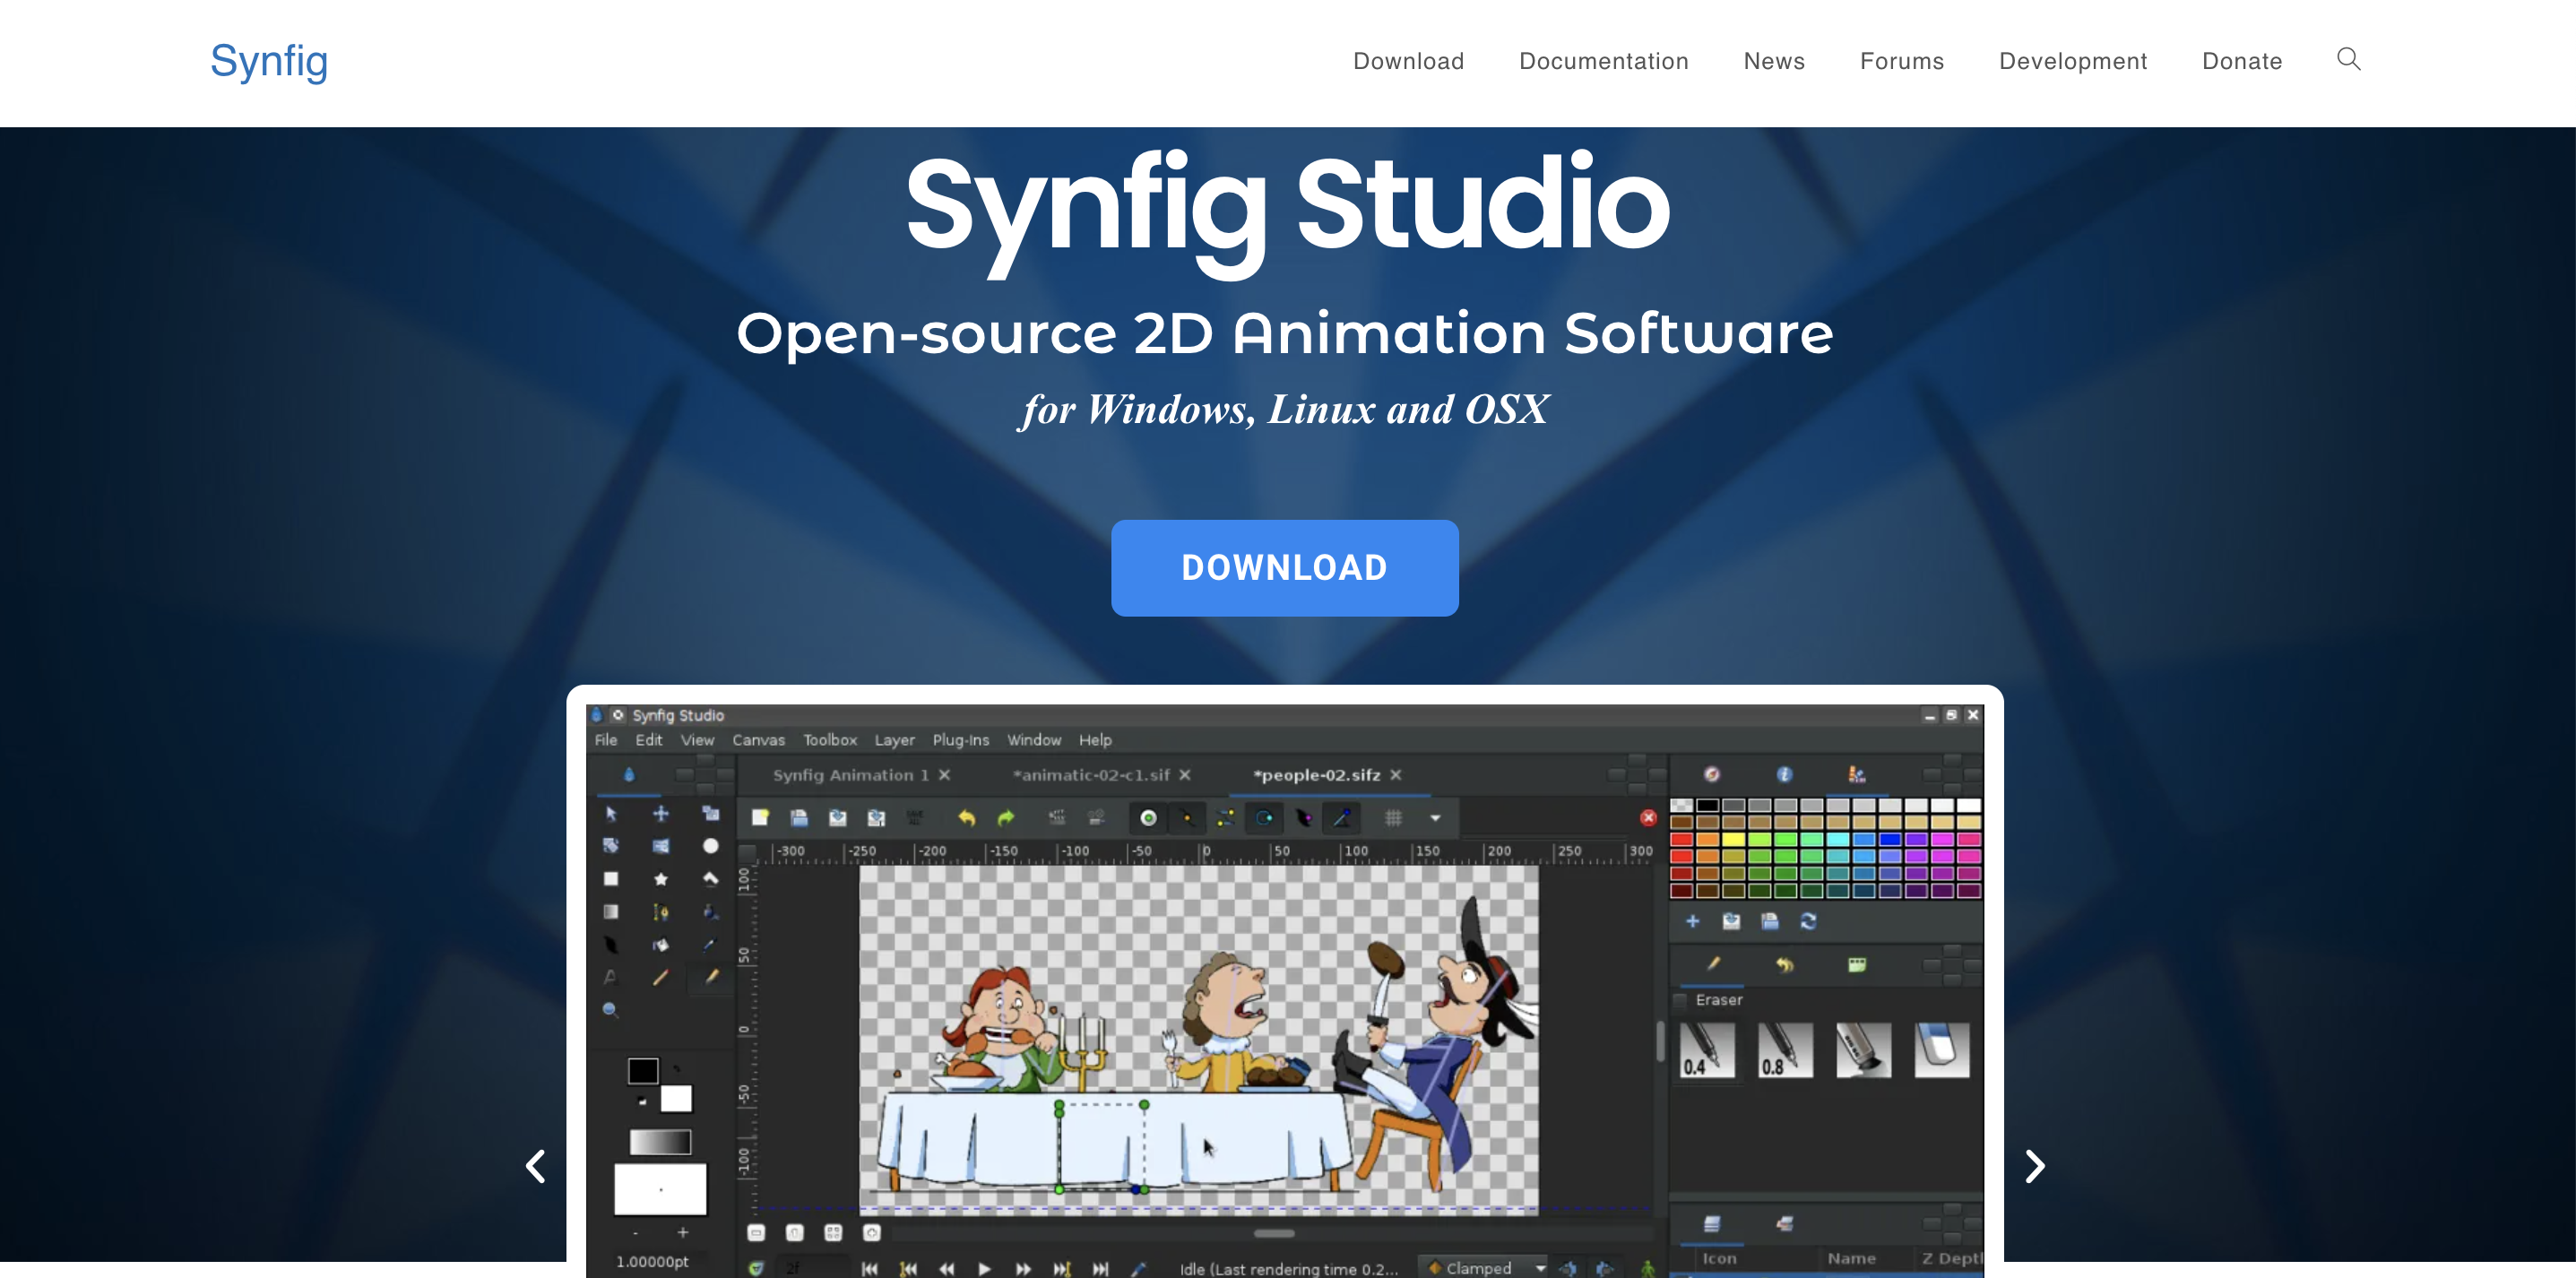Click the Documentation navigation link
2576x1278 pixels.
1604,61
